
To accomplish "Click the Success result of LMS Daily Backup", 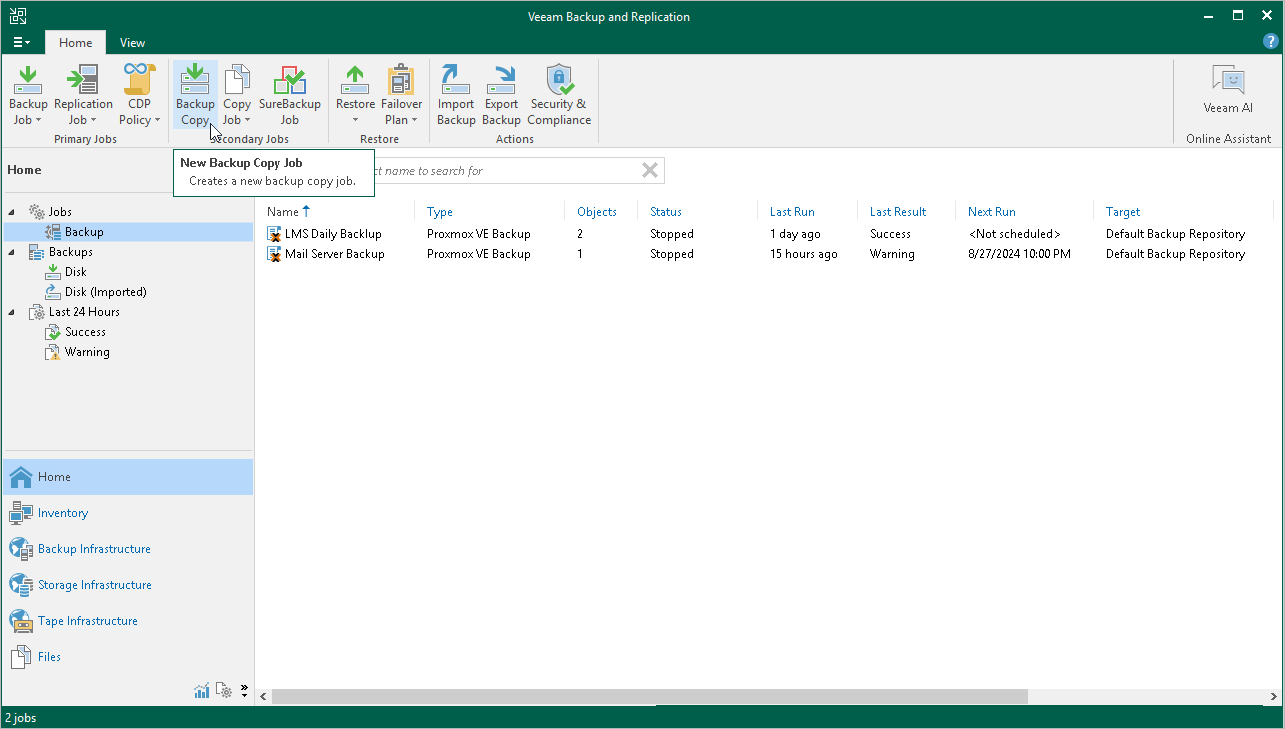I will [890, 234].
